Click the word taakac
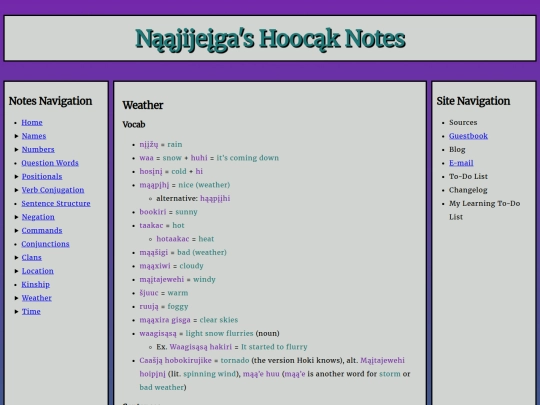 (x=151, y=225)
